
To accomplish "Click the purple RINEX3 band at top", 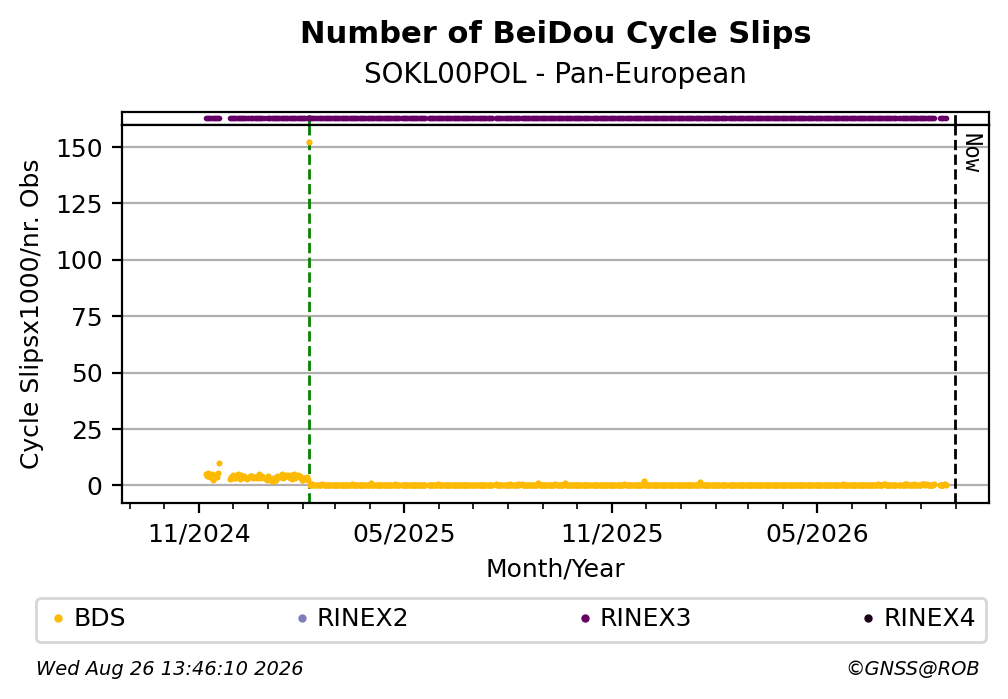I will click(x=576, y=118).
